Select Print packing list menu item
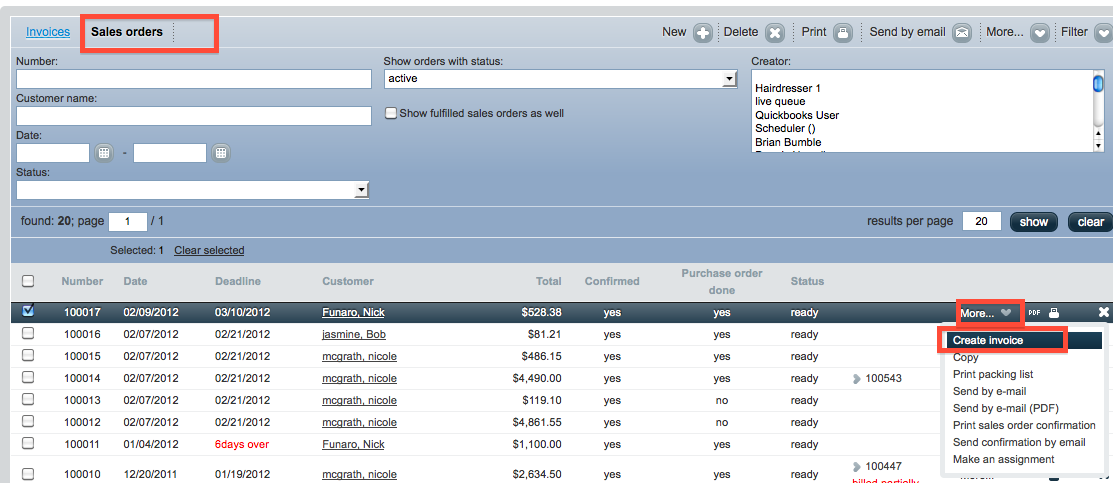 click(993, 374)
